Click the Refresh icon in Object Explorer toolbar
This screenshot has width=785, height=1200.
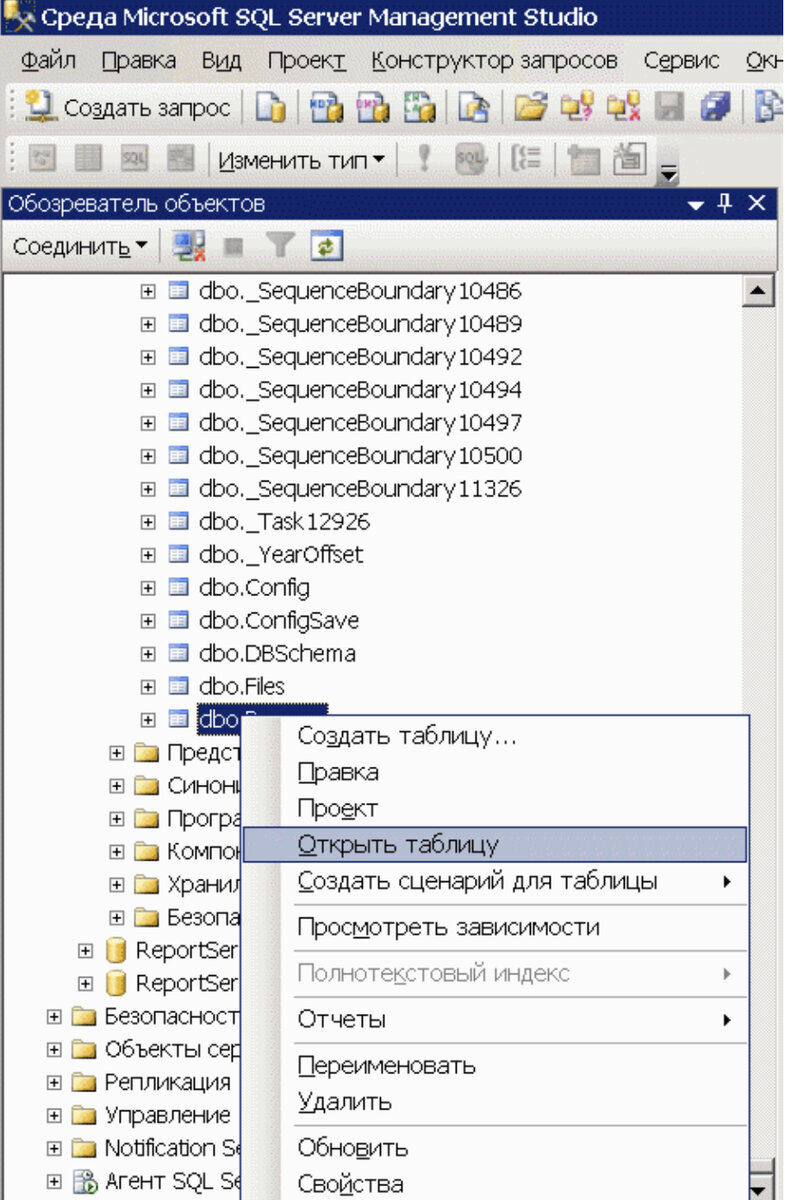[x=326, y=246]
